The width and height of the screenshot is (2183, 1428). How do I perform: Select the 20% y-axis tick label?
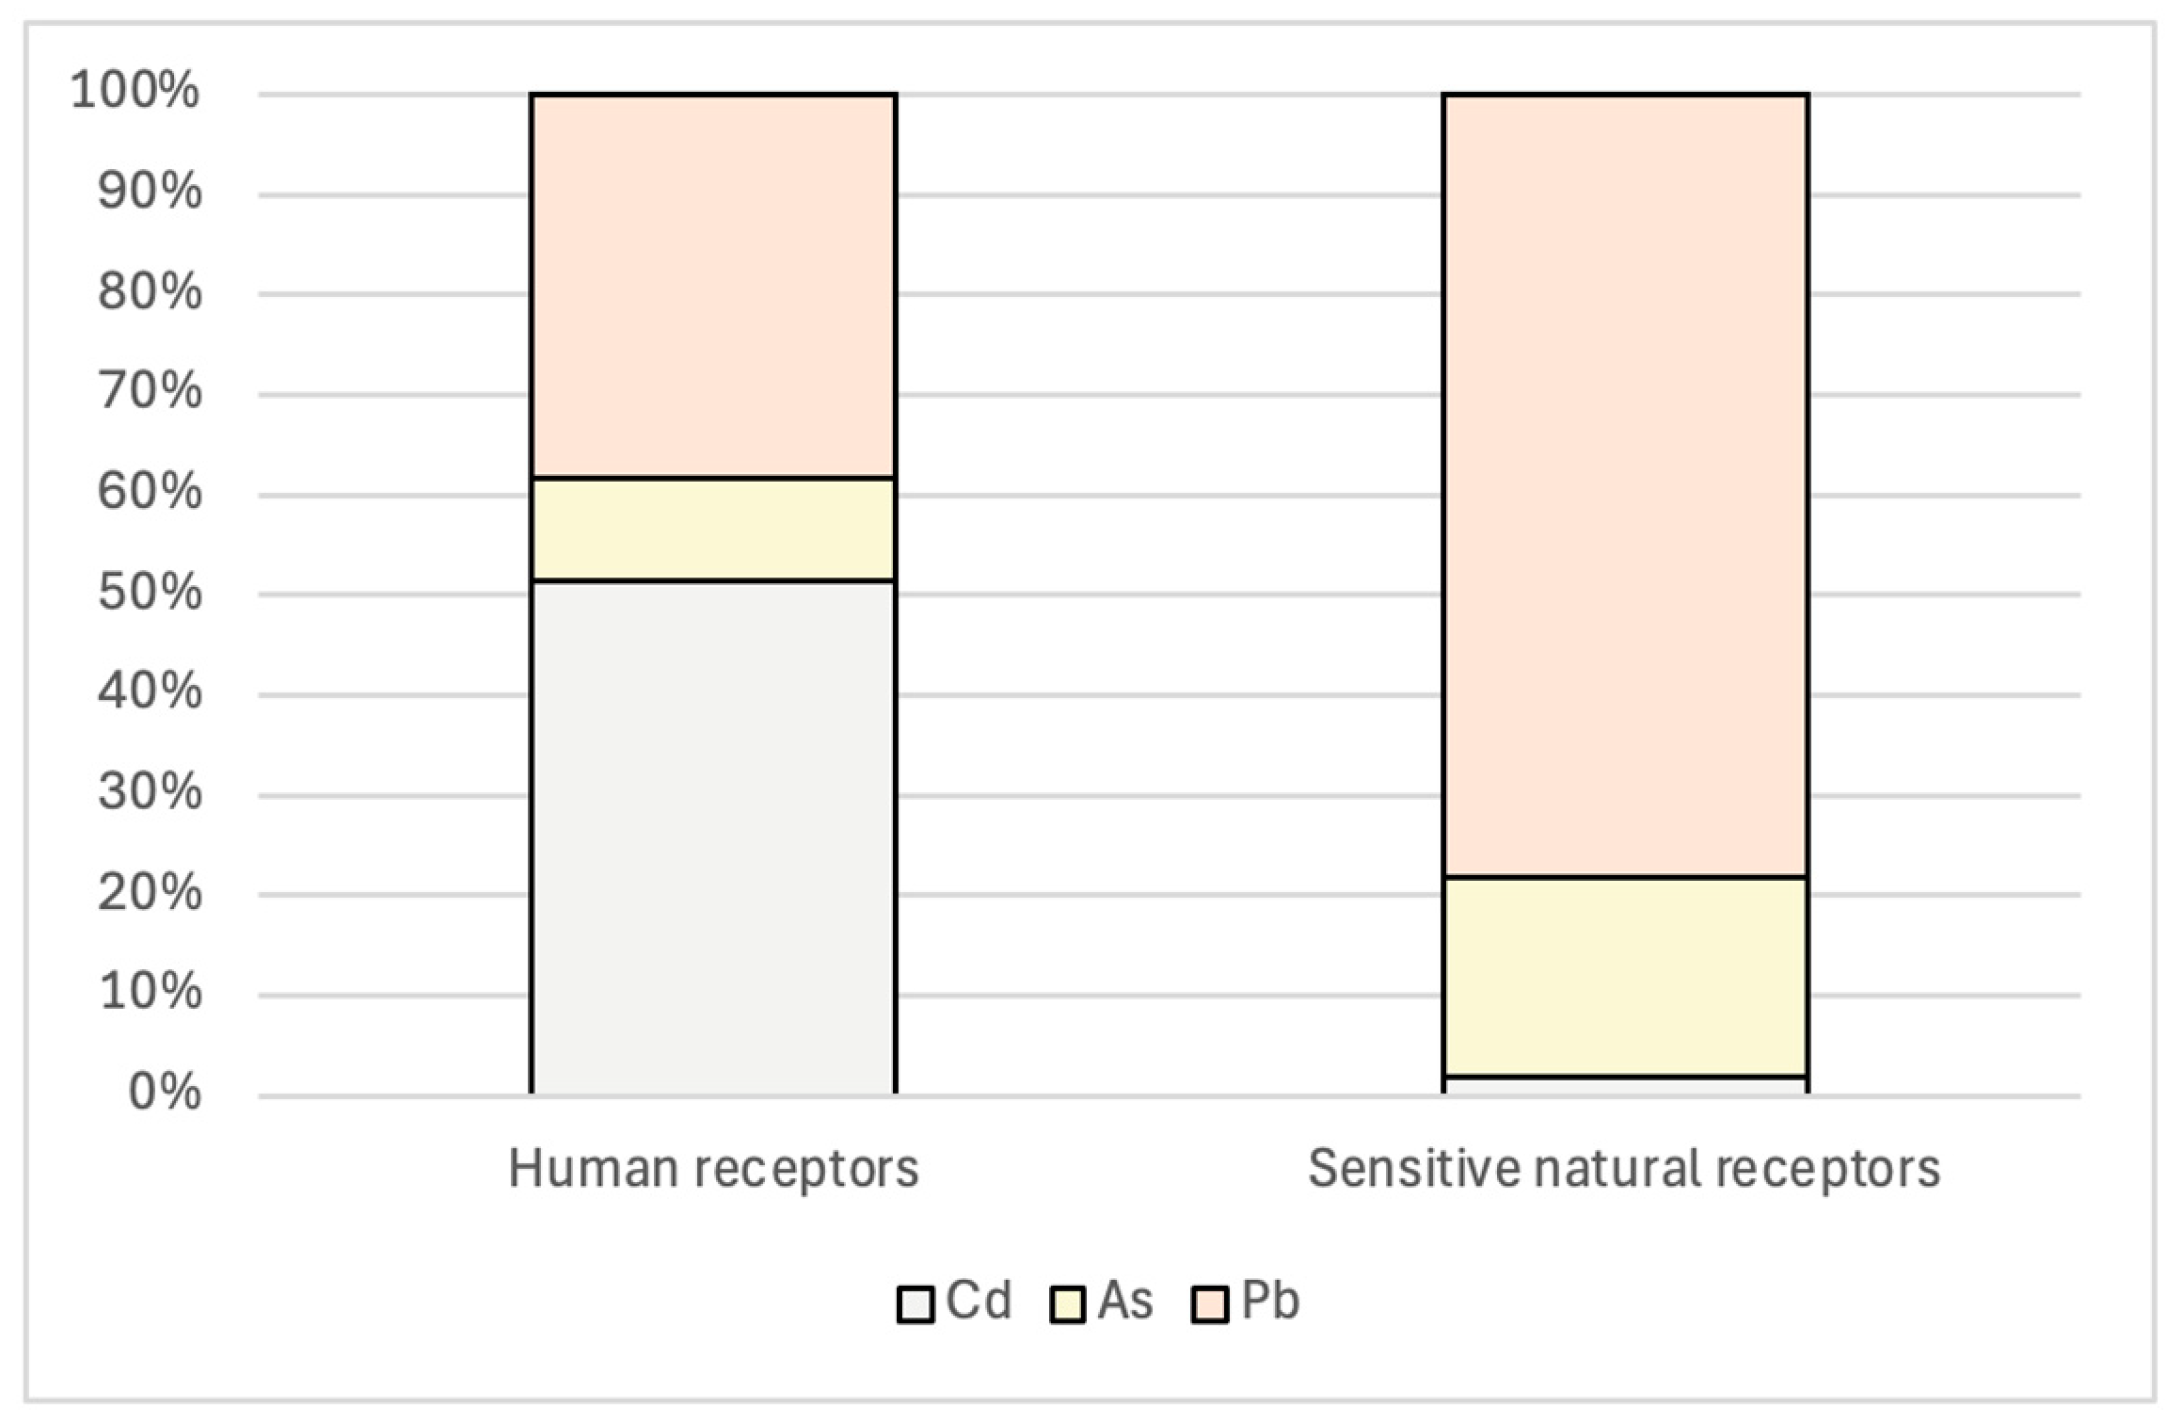[x=149, y=893]
